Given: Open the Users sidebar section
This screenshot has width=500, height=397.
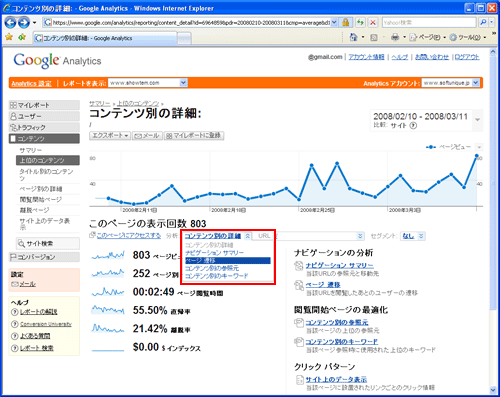Looking at the screenshot, I should (x=44, y=116).
